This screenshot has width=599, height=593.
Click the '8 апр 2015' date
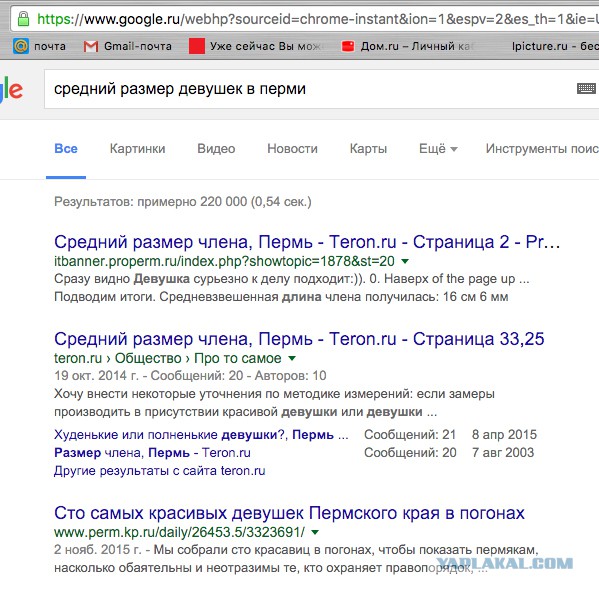tap(504, 434)
